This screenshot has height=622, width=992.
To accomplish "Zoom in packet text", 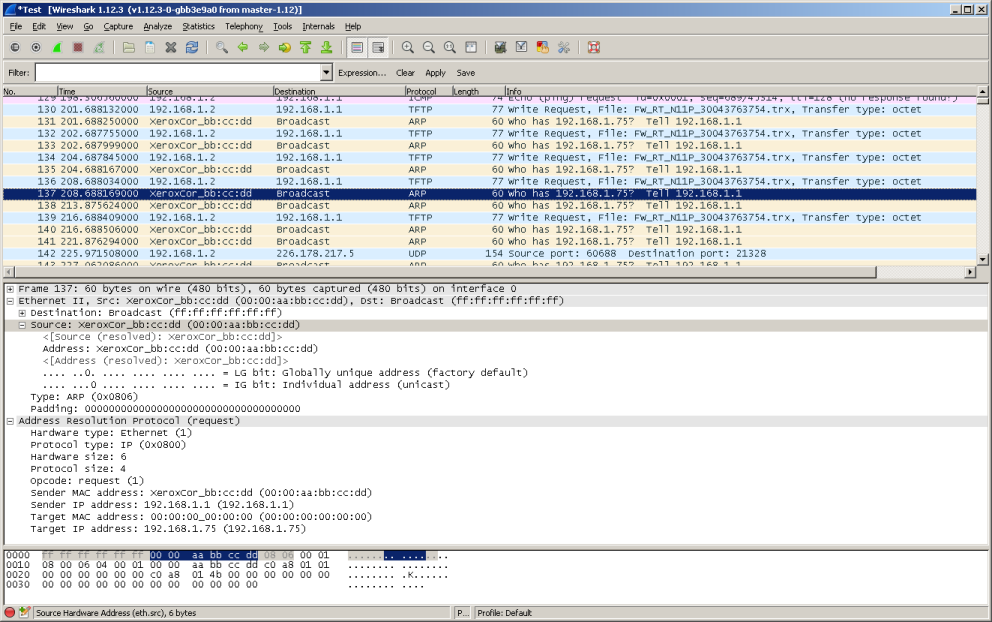I will 407,47.
